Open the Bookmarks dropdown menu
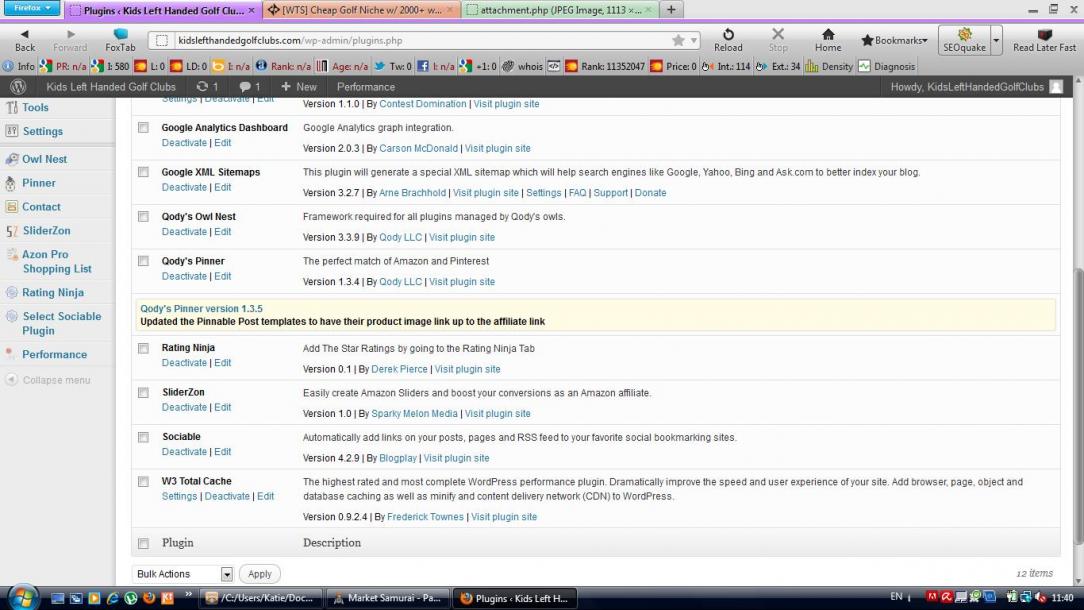The width and height of the screenshot is (1084, 610). click(893, 40)
